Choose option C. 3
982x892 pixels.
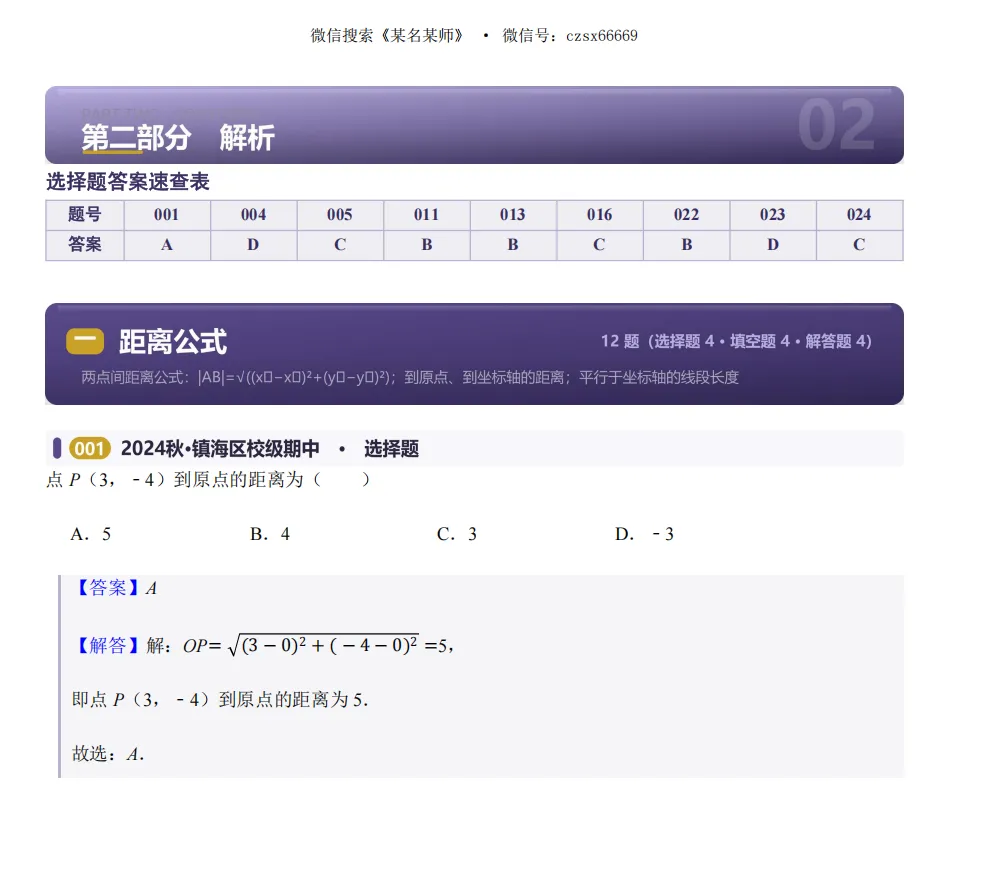click(457, 534)
